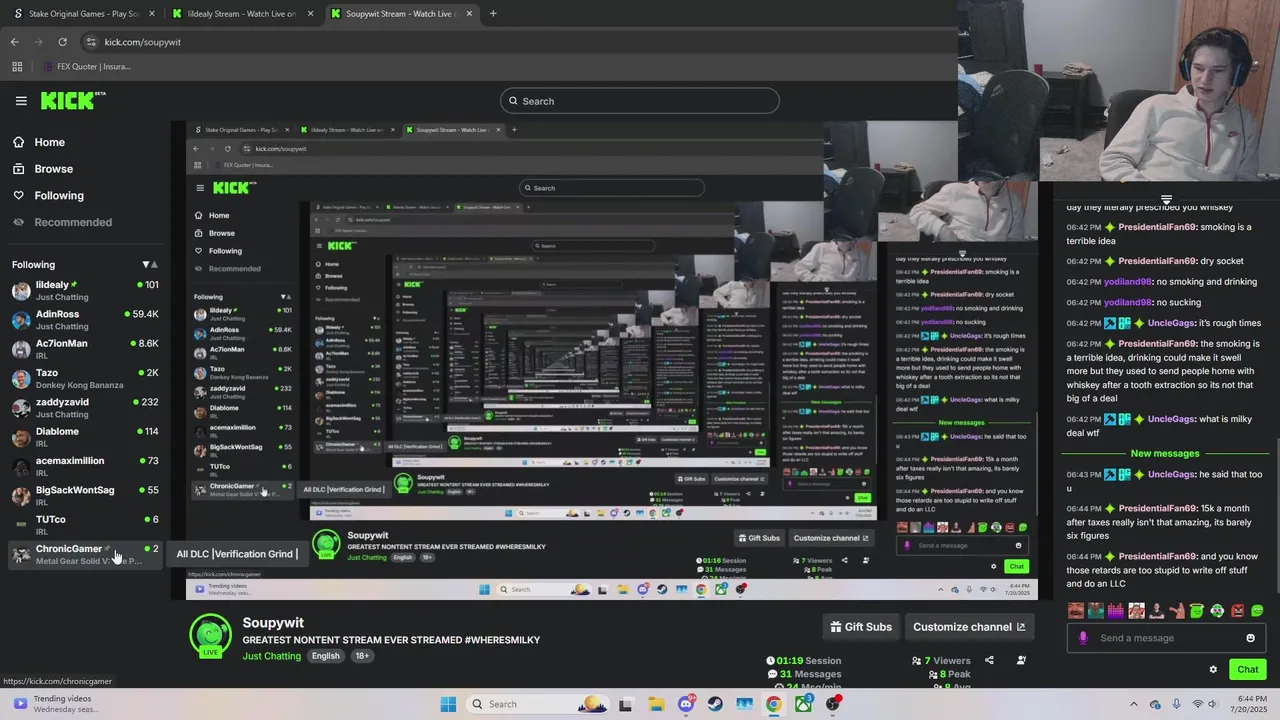Close the Stake Original Games tab
The image size is (1280, 720).
tap(151, 14)
